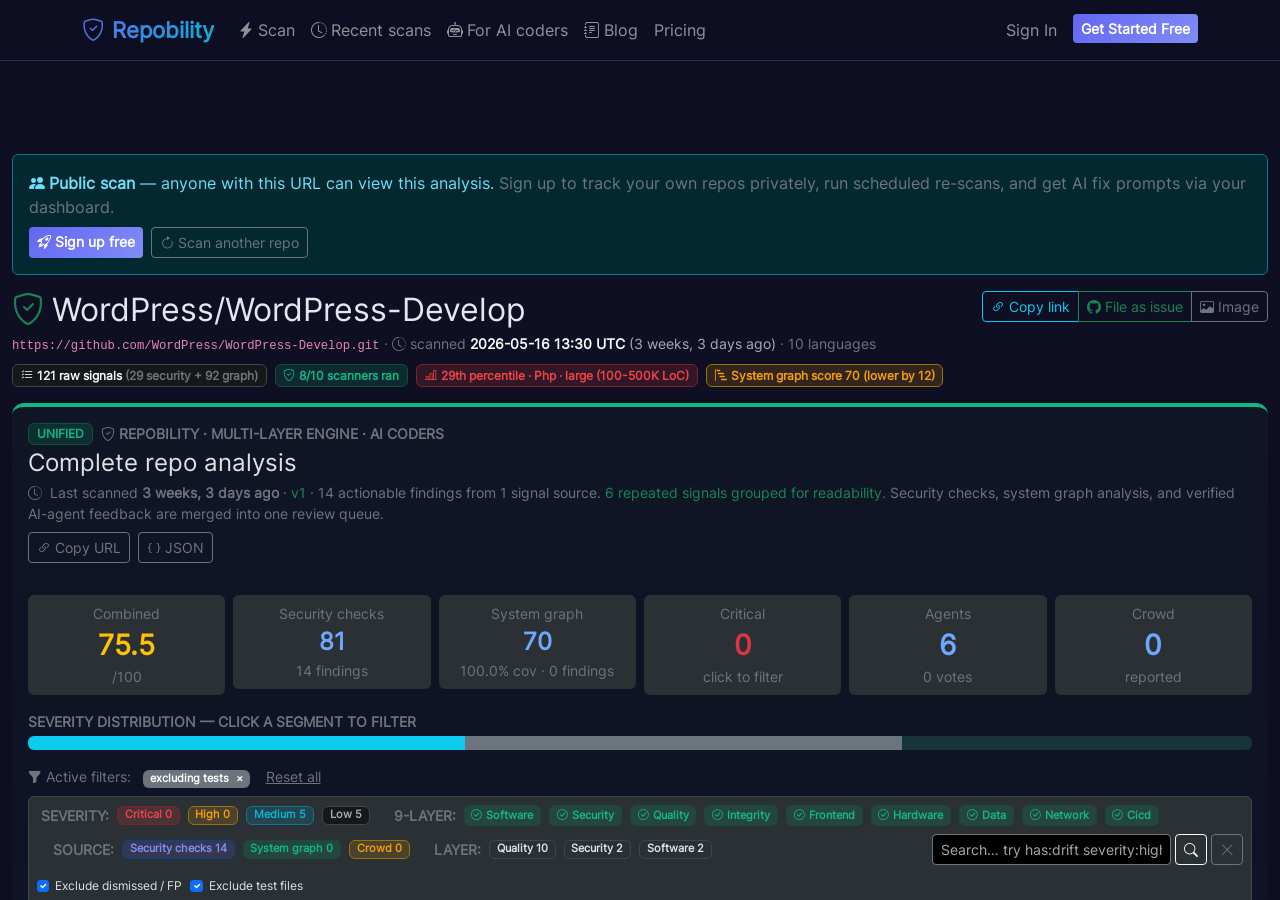Screen dimensions: 1280x900
Task: Click the JSON export button
Action: tap(175, 548)
